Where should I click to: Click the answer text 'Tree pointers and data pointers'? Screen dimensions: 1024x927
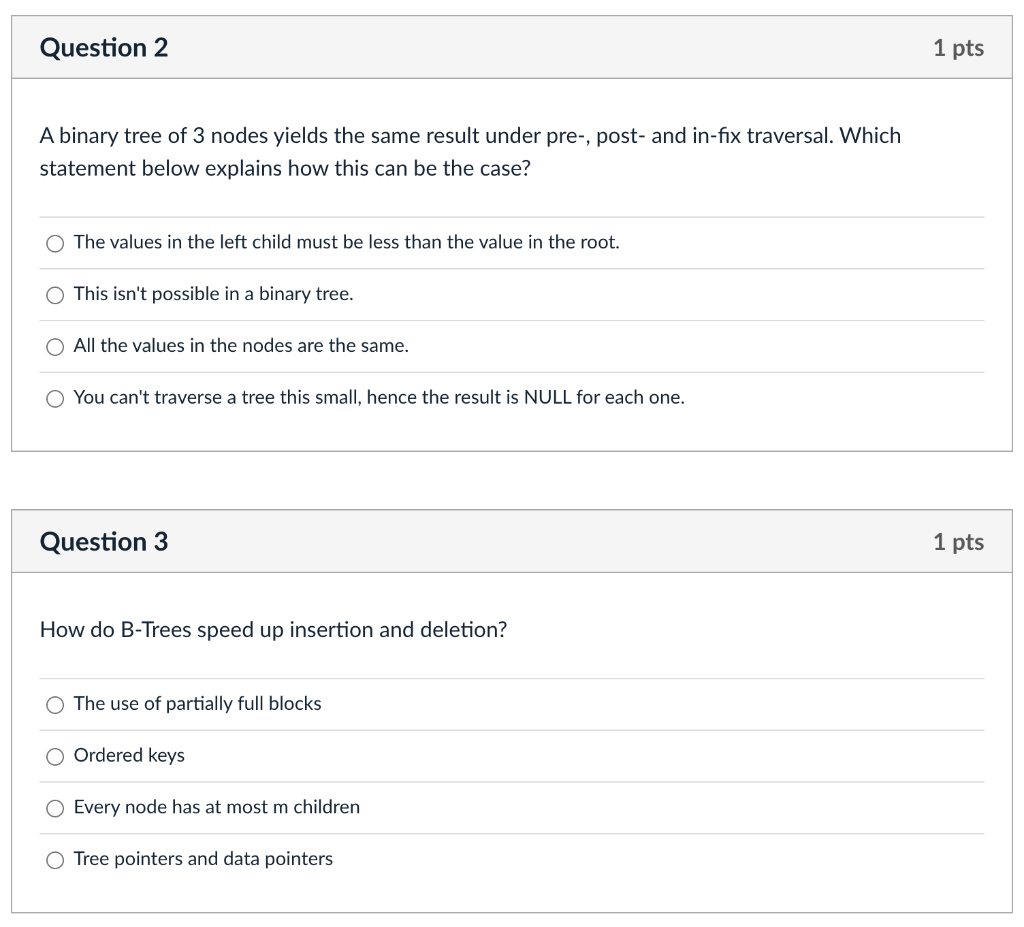point(203,859)
